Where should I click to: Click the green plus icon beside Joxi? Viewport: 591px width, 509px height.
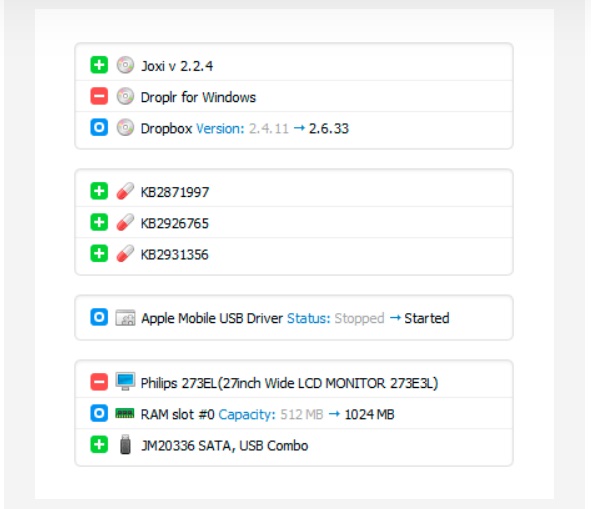tap(99, 65)
